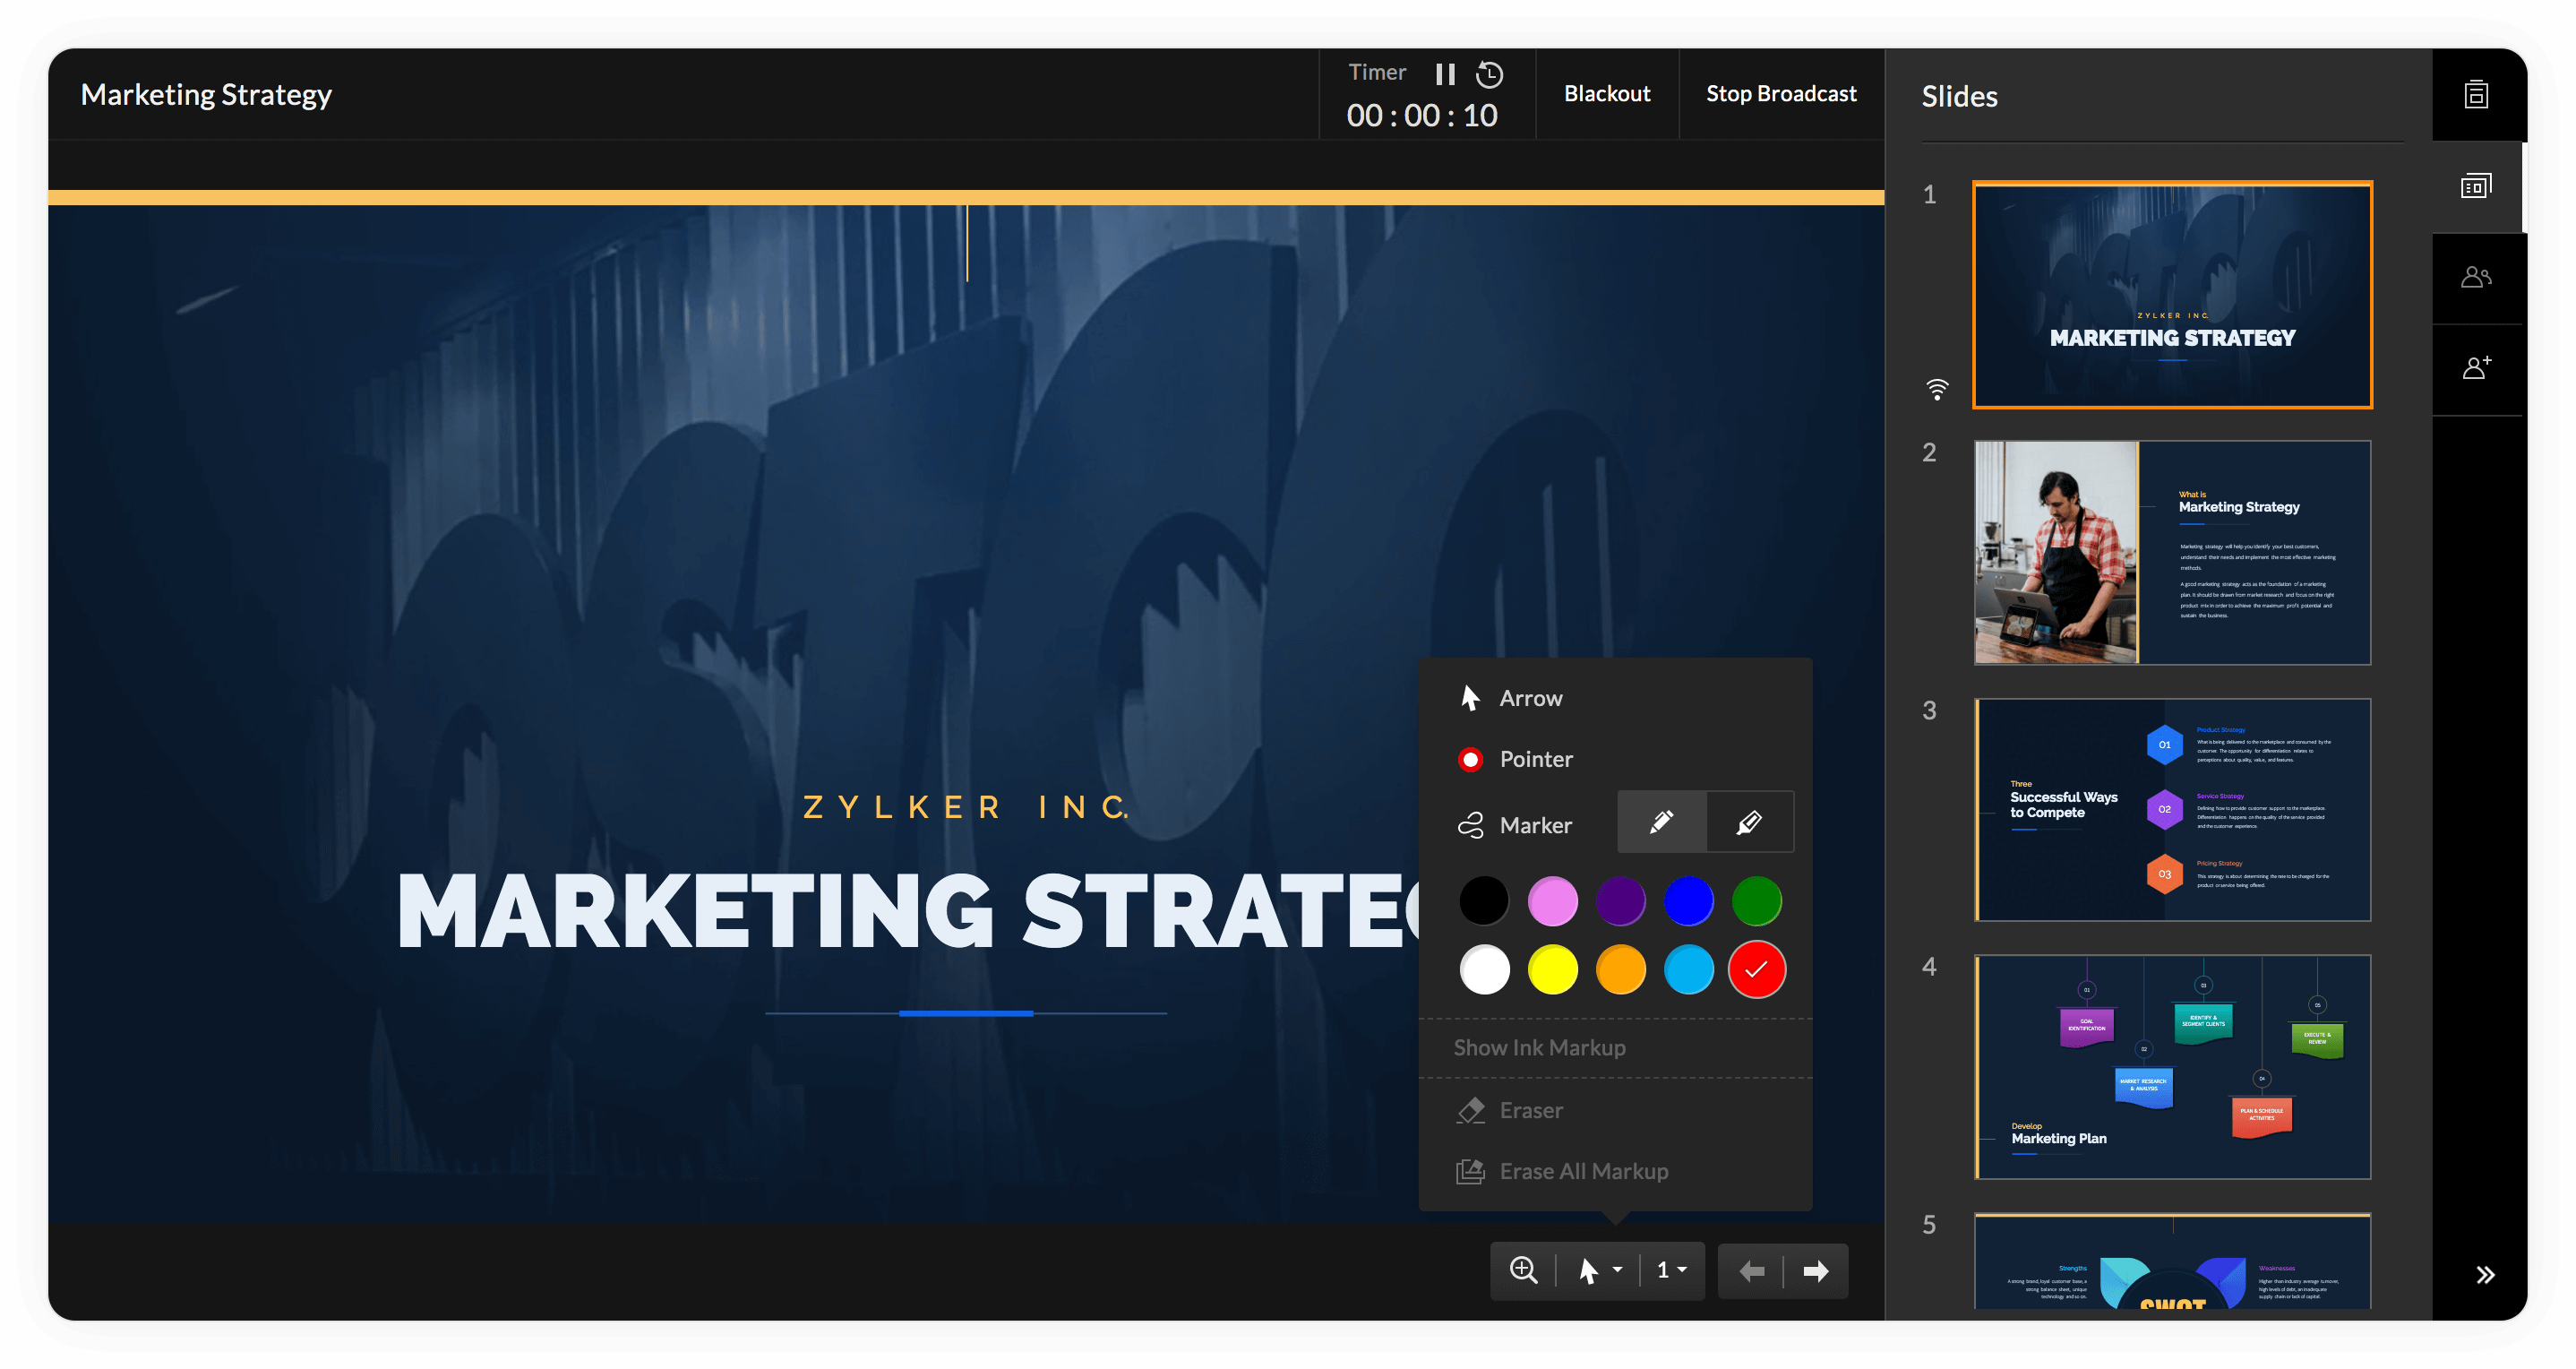
Task: Collapse the side panel with double chevron
Action: [x=2485, y=1275]
